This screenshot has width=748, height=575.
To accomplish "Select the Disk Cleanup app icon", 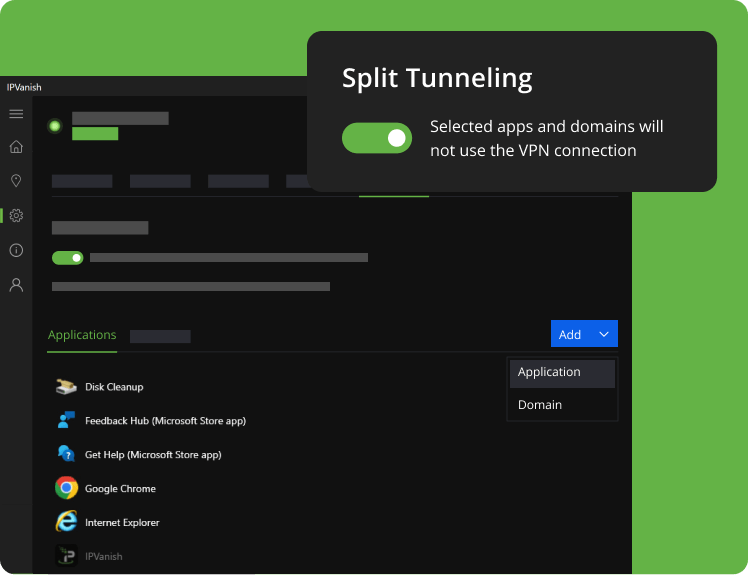I will (66, 387).
